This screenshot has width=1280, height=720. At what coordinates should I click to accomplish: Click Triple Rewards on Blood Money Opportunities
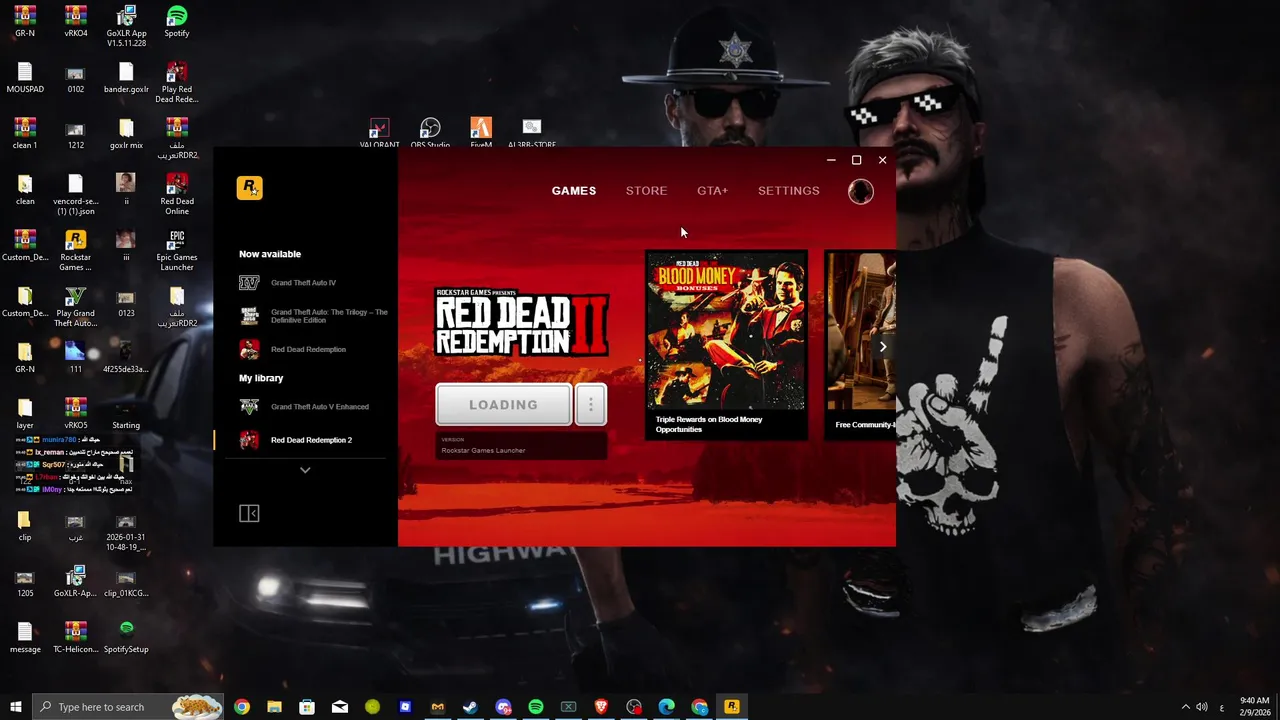(x=709, y=424)
